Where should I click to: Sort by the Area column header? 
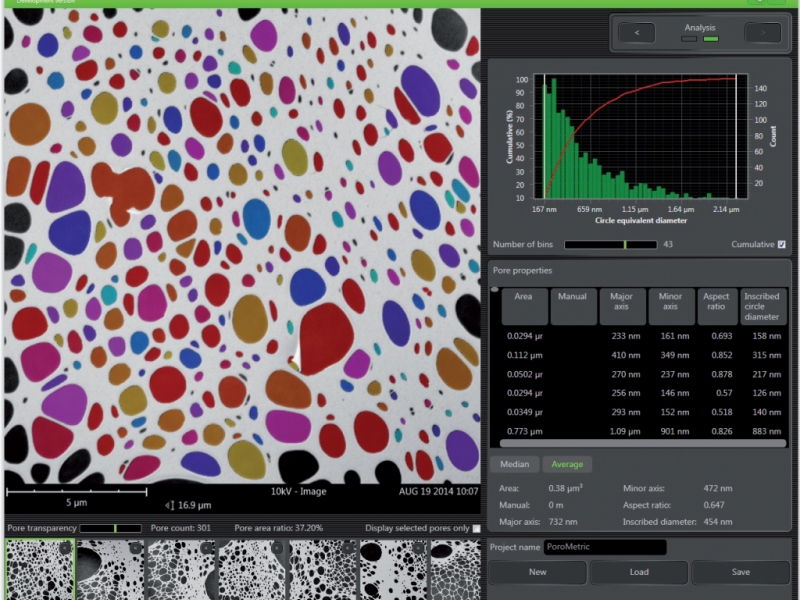tap(524, 306)
